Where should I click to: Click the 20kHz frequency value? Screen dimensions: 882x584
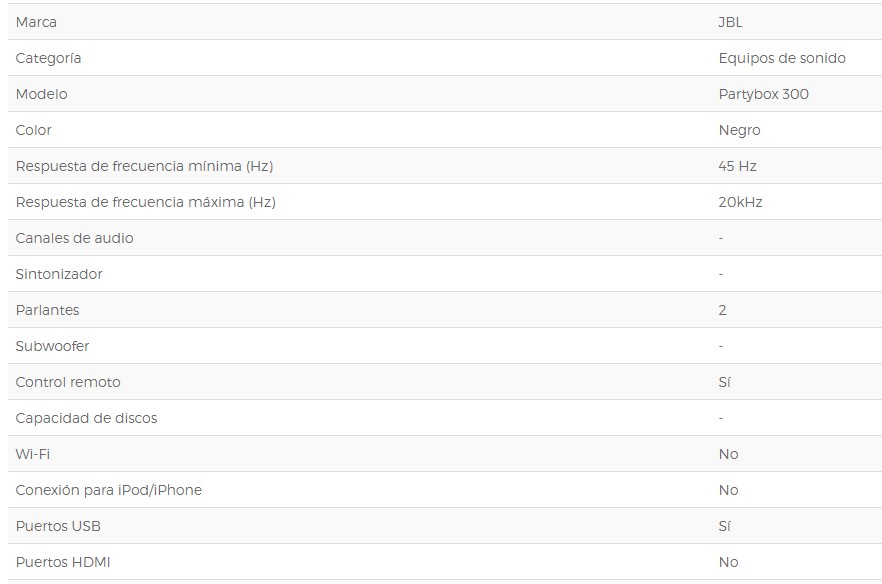(740, 202)
